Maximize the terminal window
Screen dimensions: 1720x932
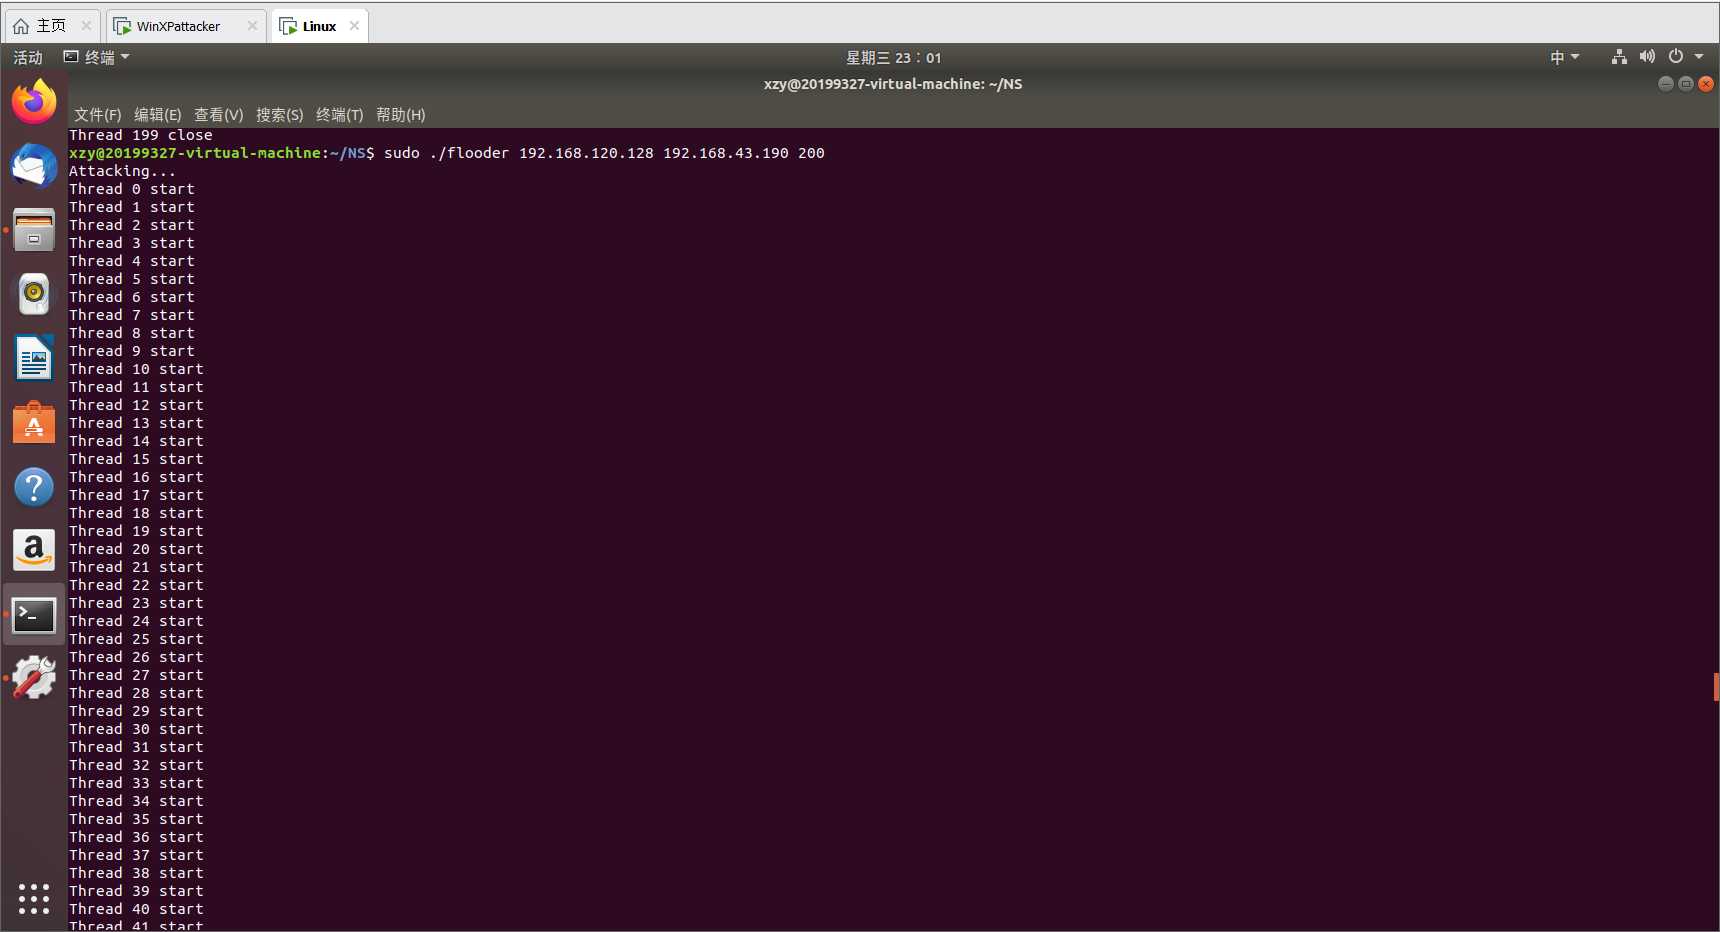click(x=1686, y=84)
